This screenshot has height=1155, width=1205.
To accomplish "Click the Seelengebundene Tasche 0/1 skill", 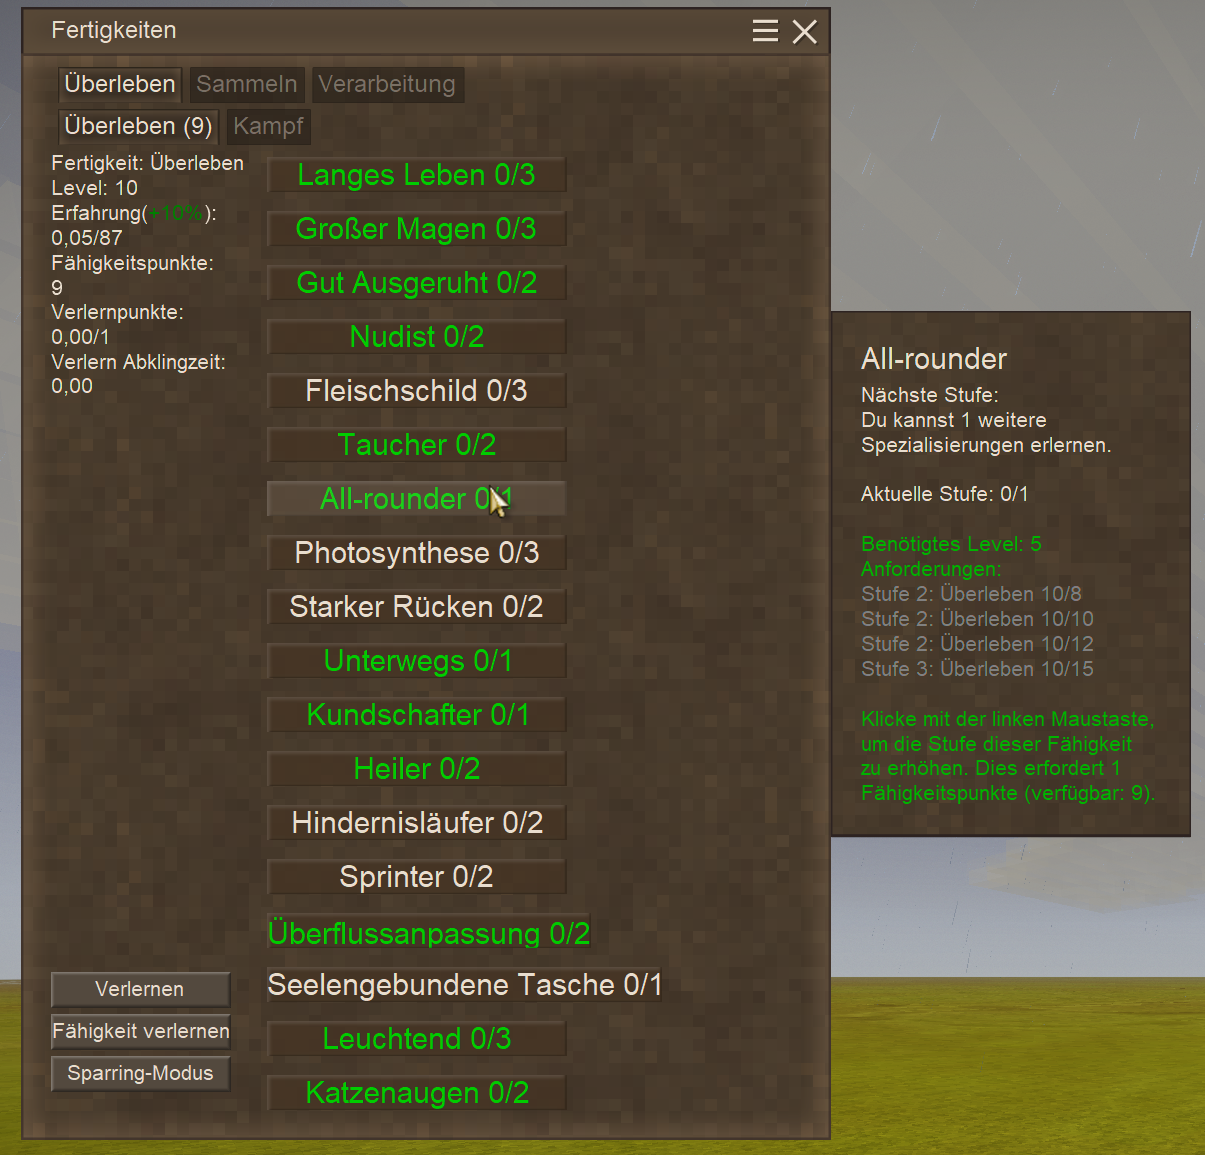I will (464, 985).
